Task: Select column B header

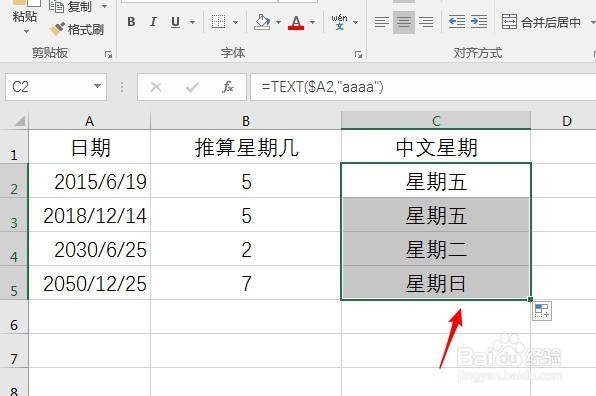Action: point(246,121)
